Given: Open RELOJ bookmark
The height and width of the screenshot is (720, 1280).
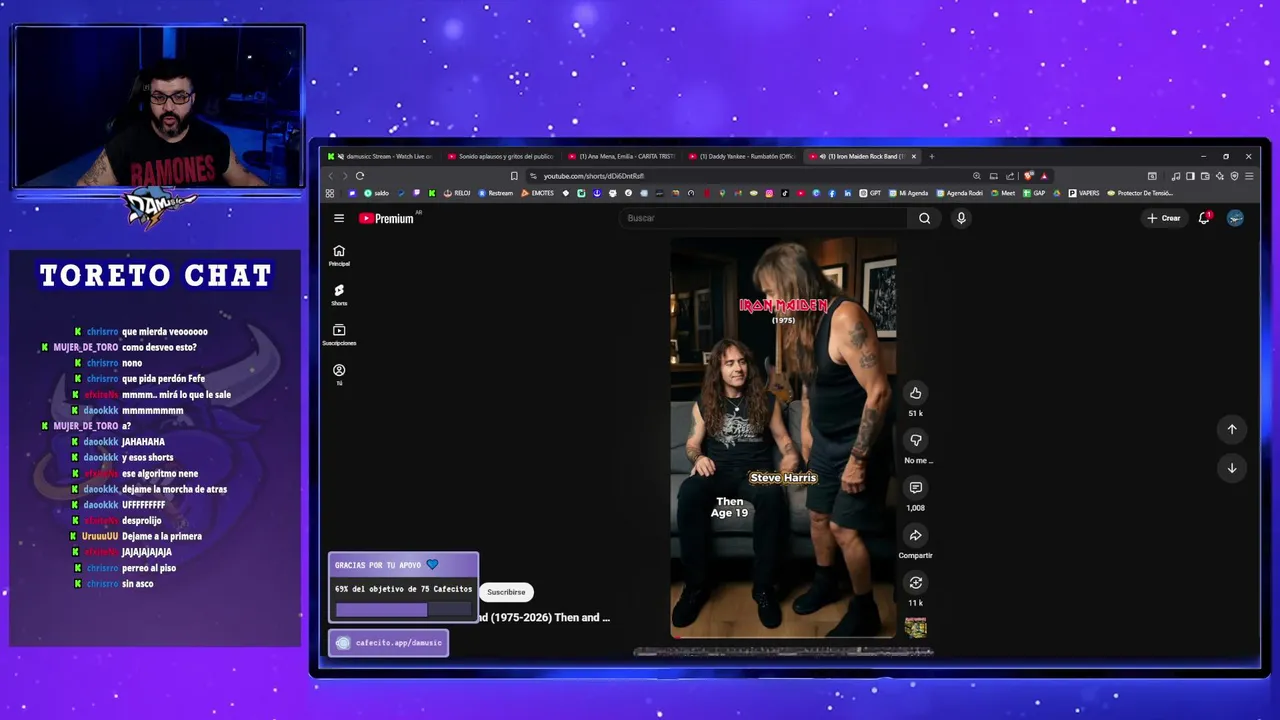Looking at the screenshot, I should 459,193.
